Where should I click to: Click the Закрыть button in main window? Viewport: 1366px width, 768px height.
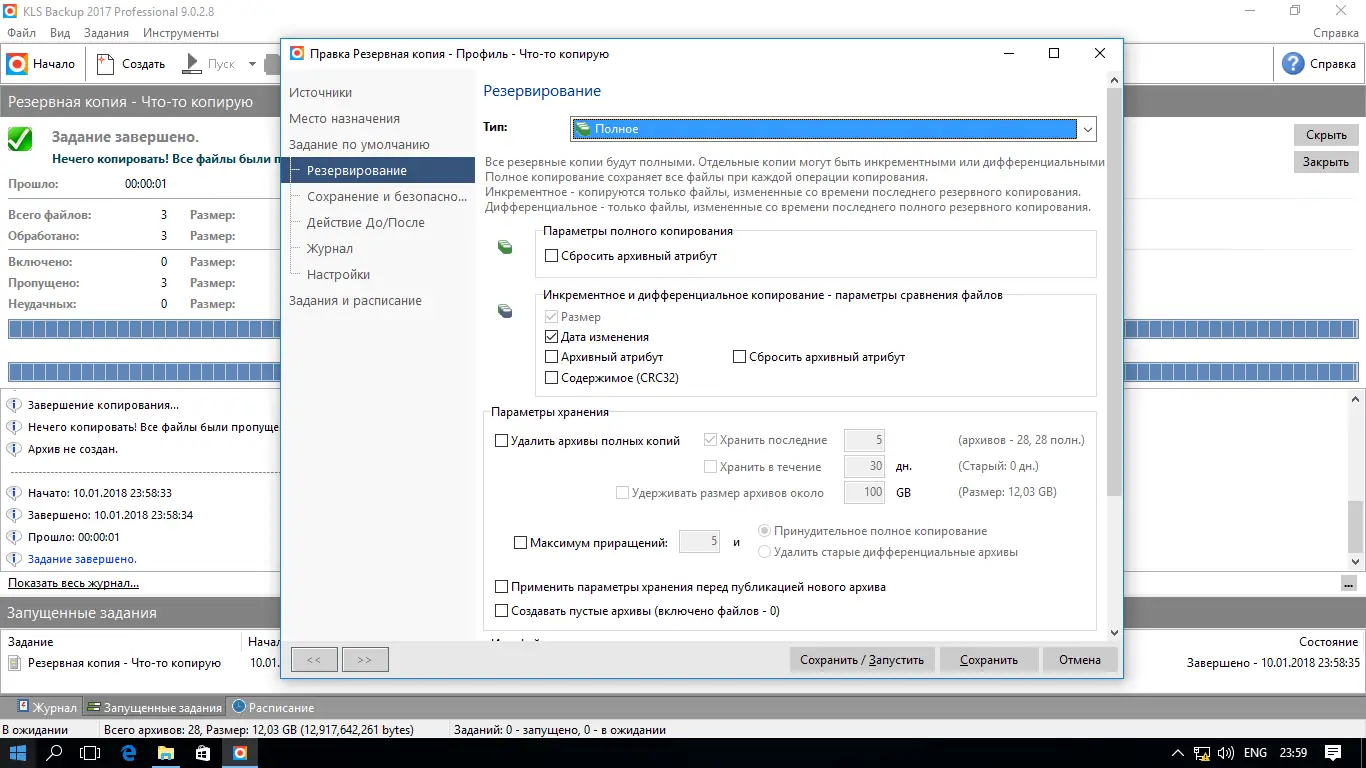(x=1326, y=162)
